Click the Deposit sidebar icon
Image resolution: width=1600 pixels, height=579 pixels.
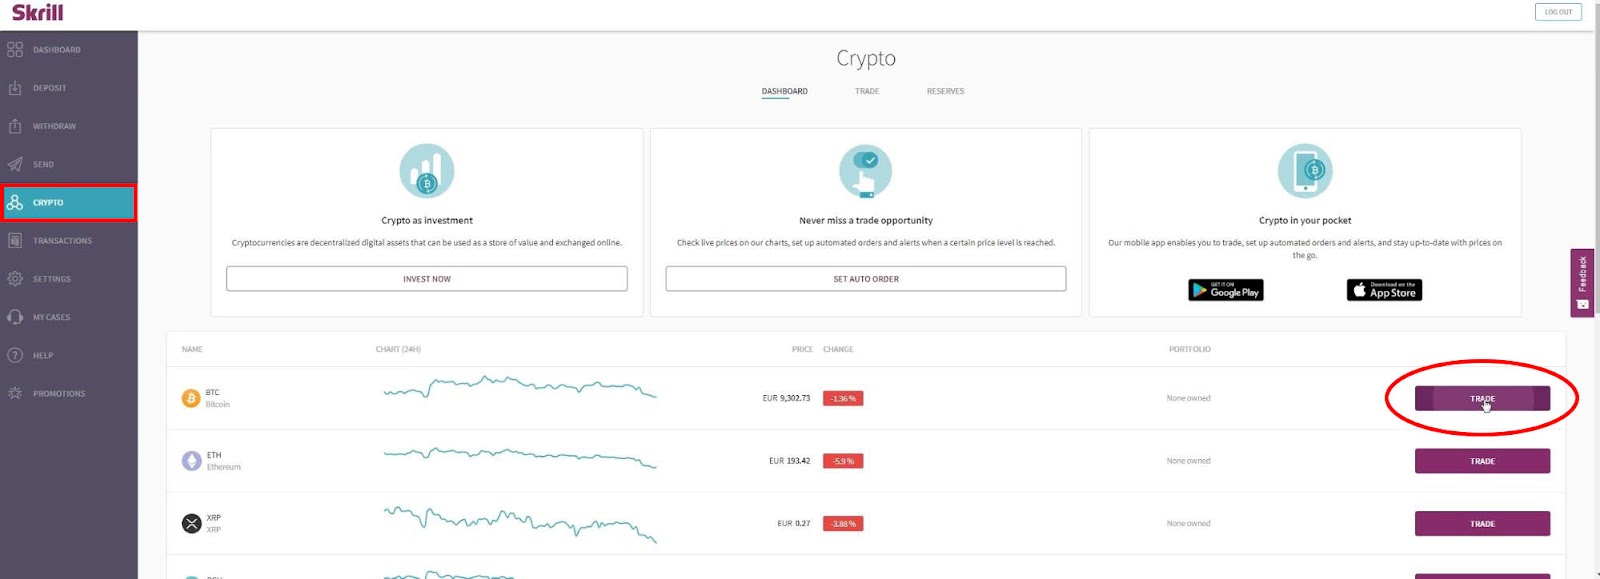pyautogui.click(x=15, y=88)
